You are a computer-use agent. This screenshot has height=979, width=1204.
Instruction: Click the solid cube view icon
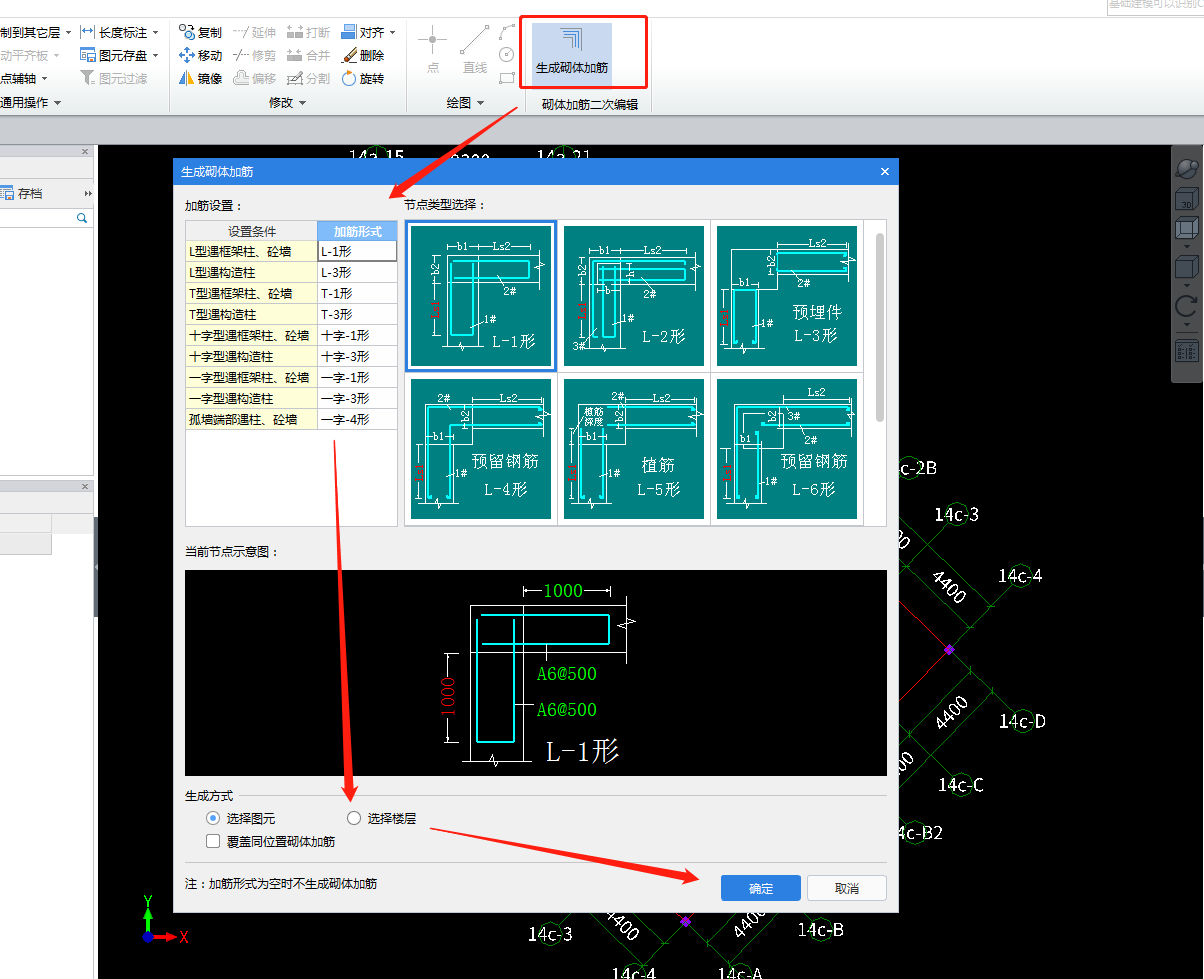(1187, 267)
